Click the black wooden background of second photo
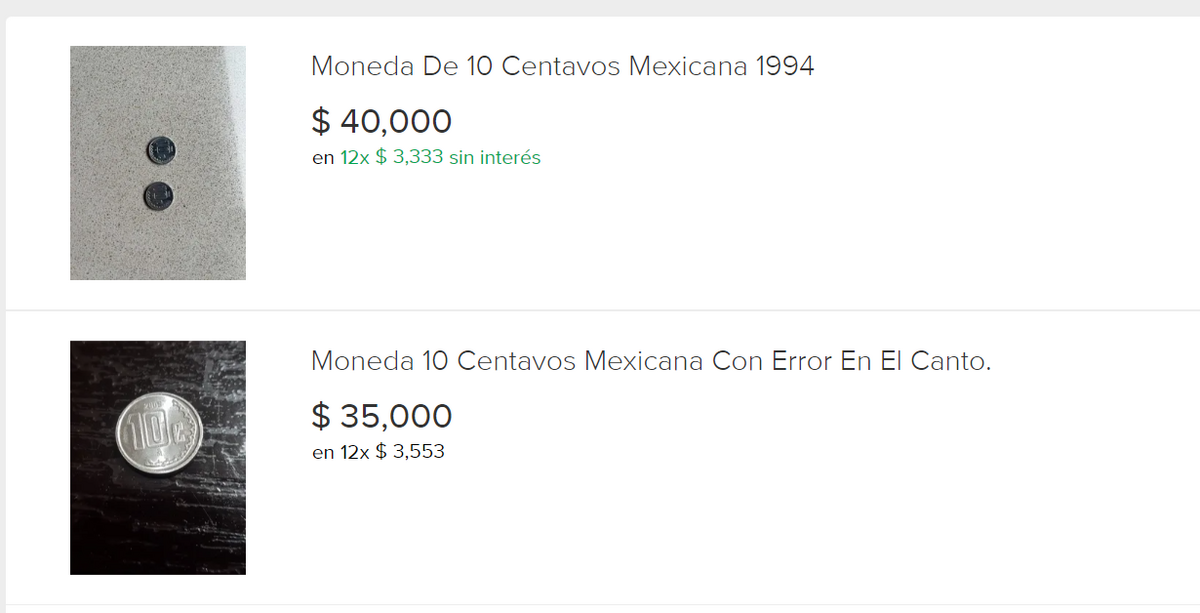 click(x=158, y=530)
